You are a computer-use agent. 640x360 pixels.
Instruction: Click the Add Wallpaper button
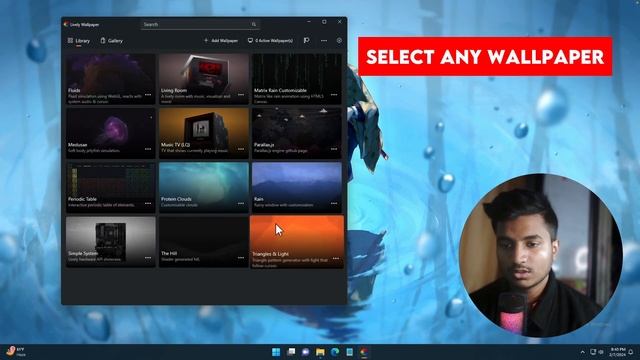[221, 40]
